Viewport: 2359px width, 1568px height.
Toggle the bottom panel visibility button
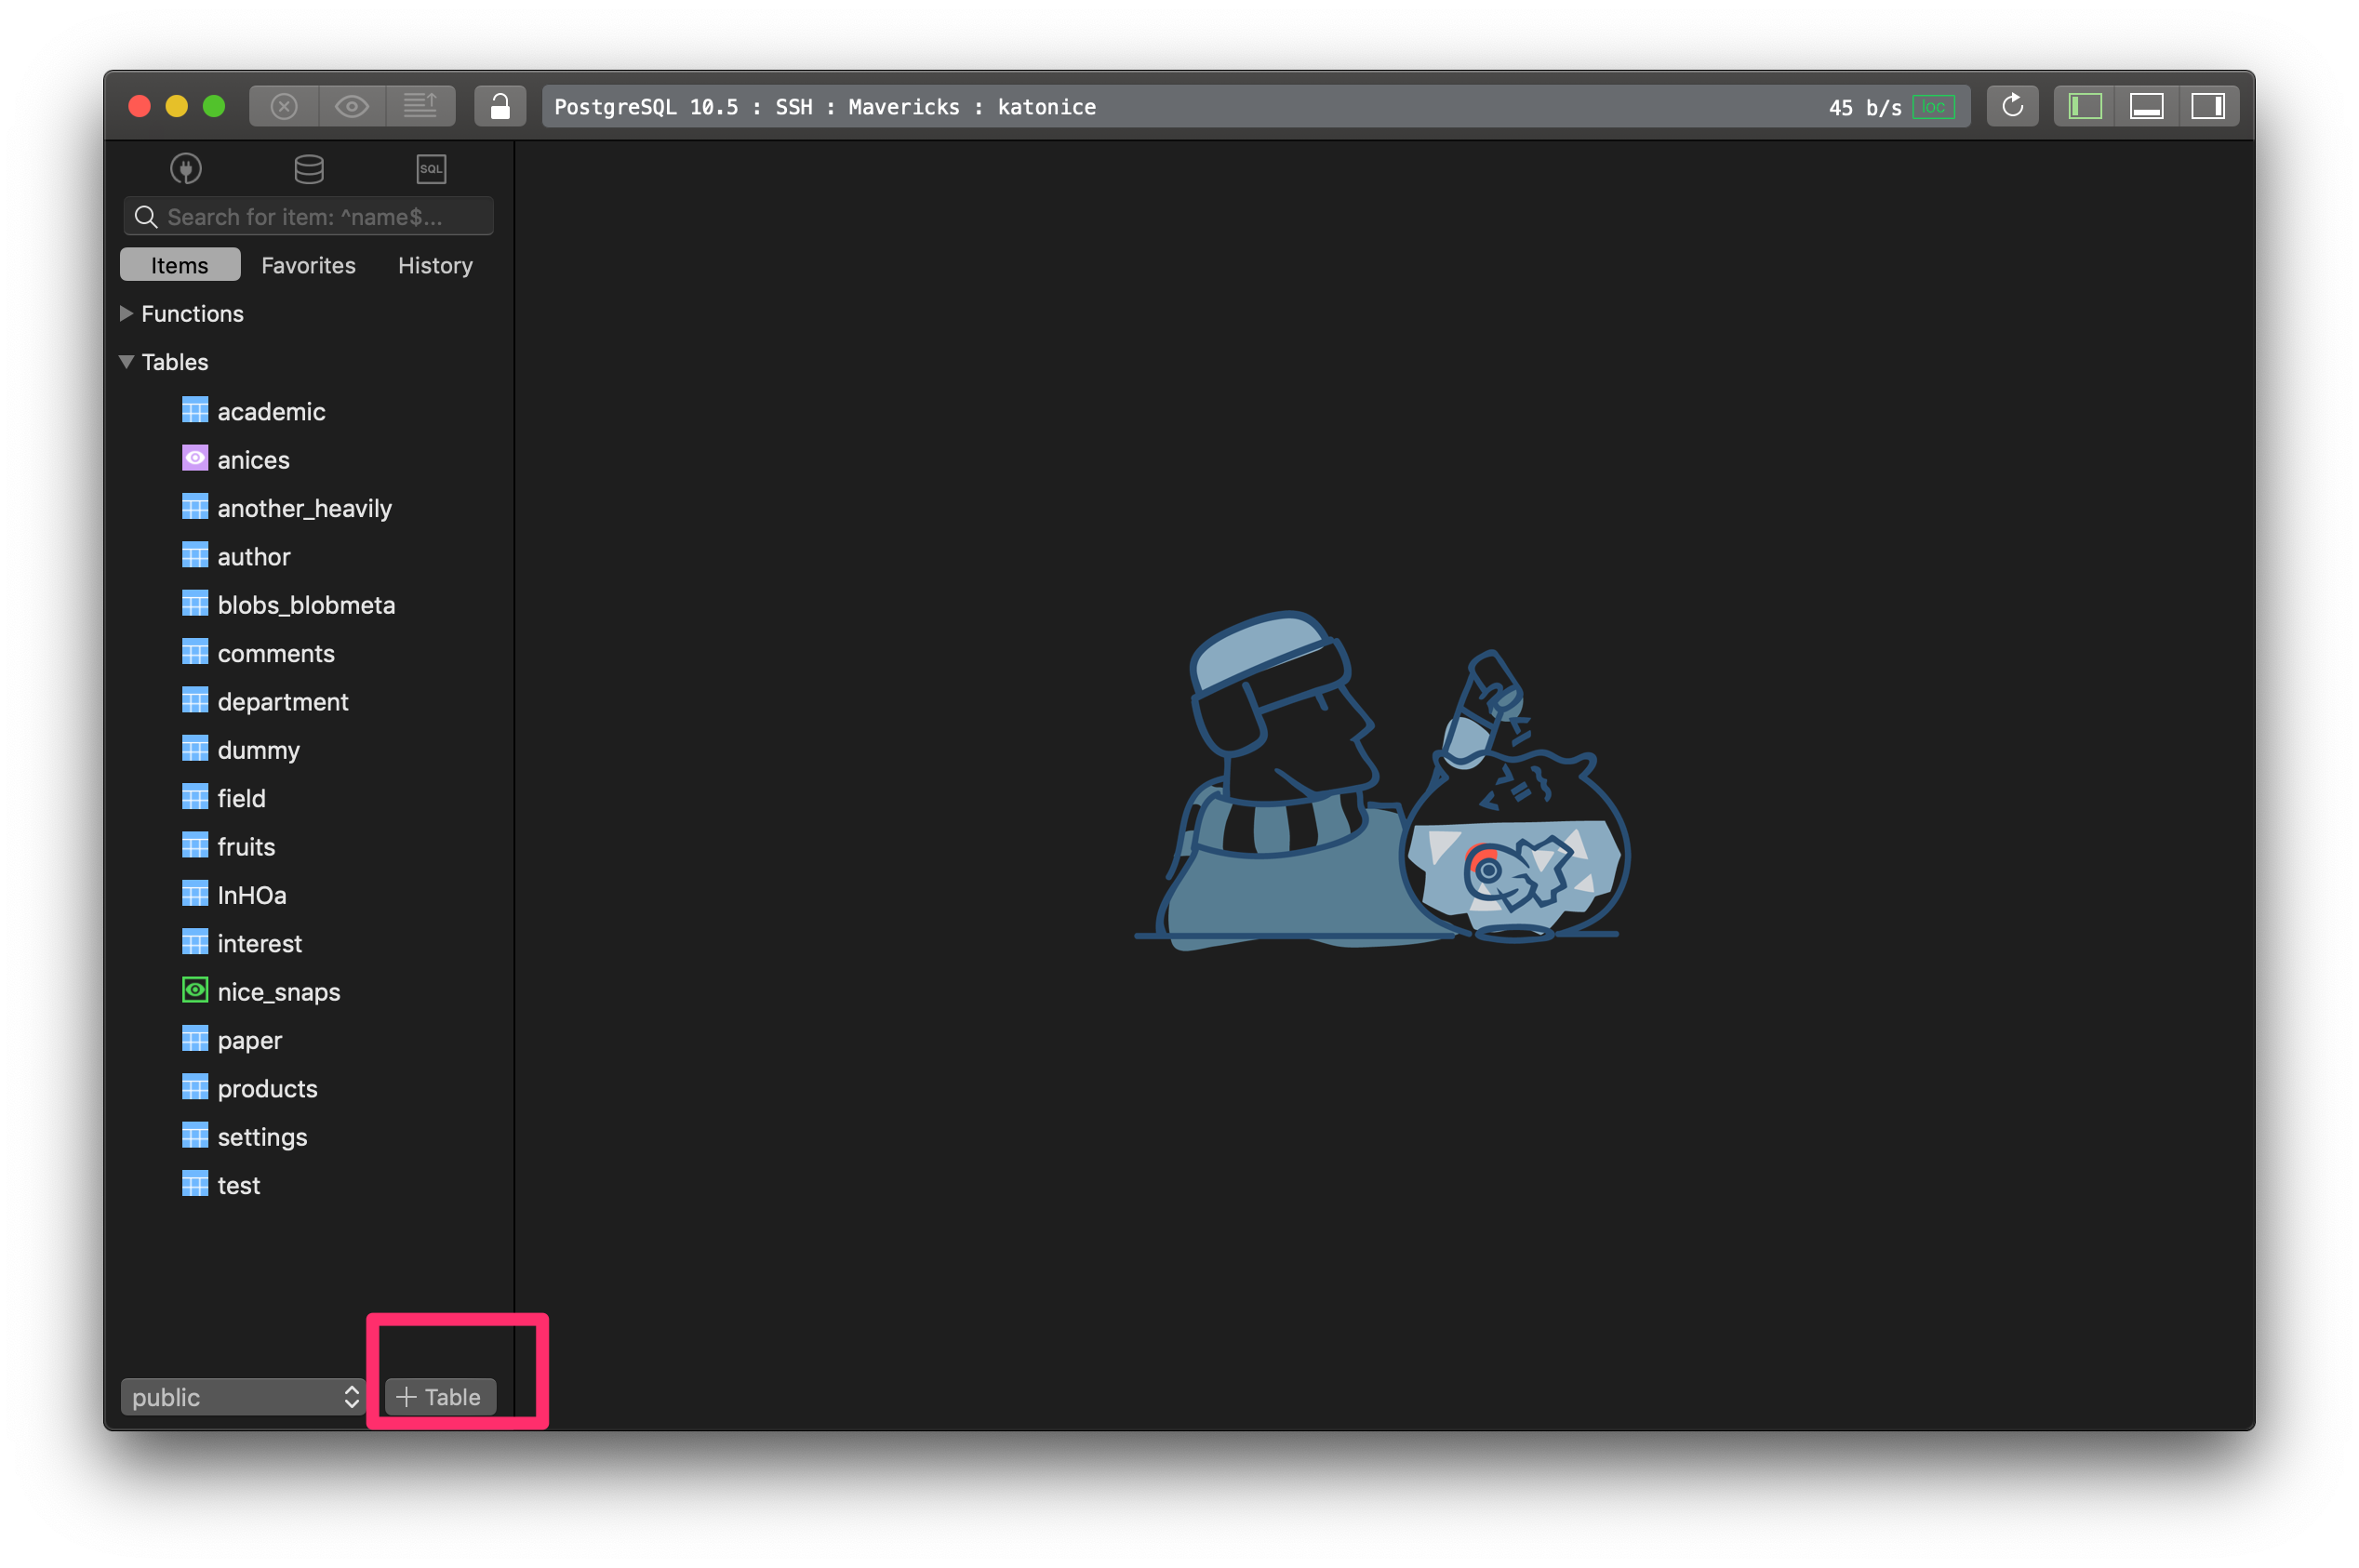(2147, 105)
